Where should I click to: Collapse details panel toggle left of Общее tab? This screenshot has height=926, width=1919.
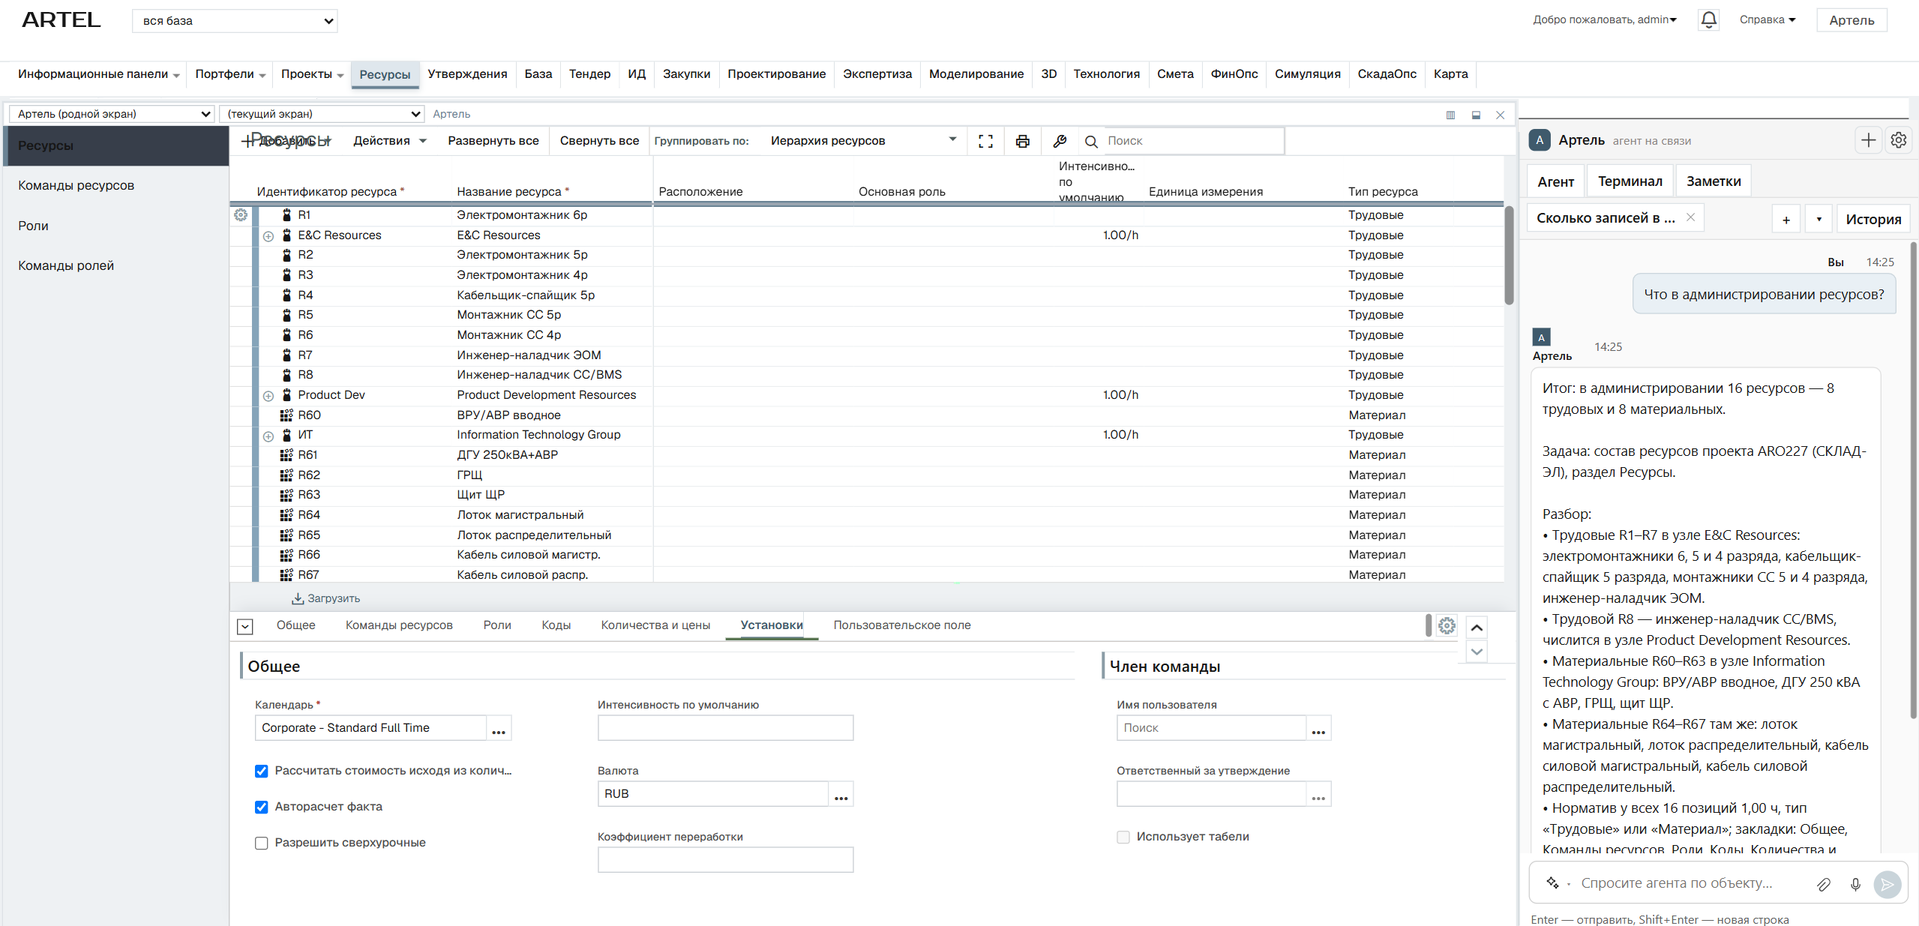click(x=245, y=626)
